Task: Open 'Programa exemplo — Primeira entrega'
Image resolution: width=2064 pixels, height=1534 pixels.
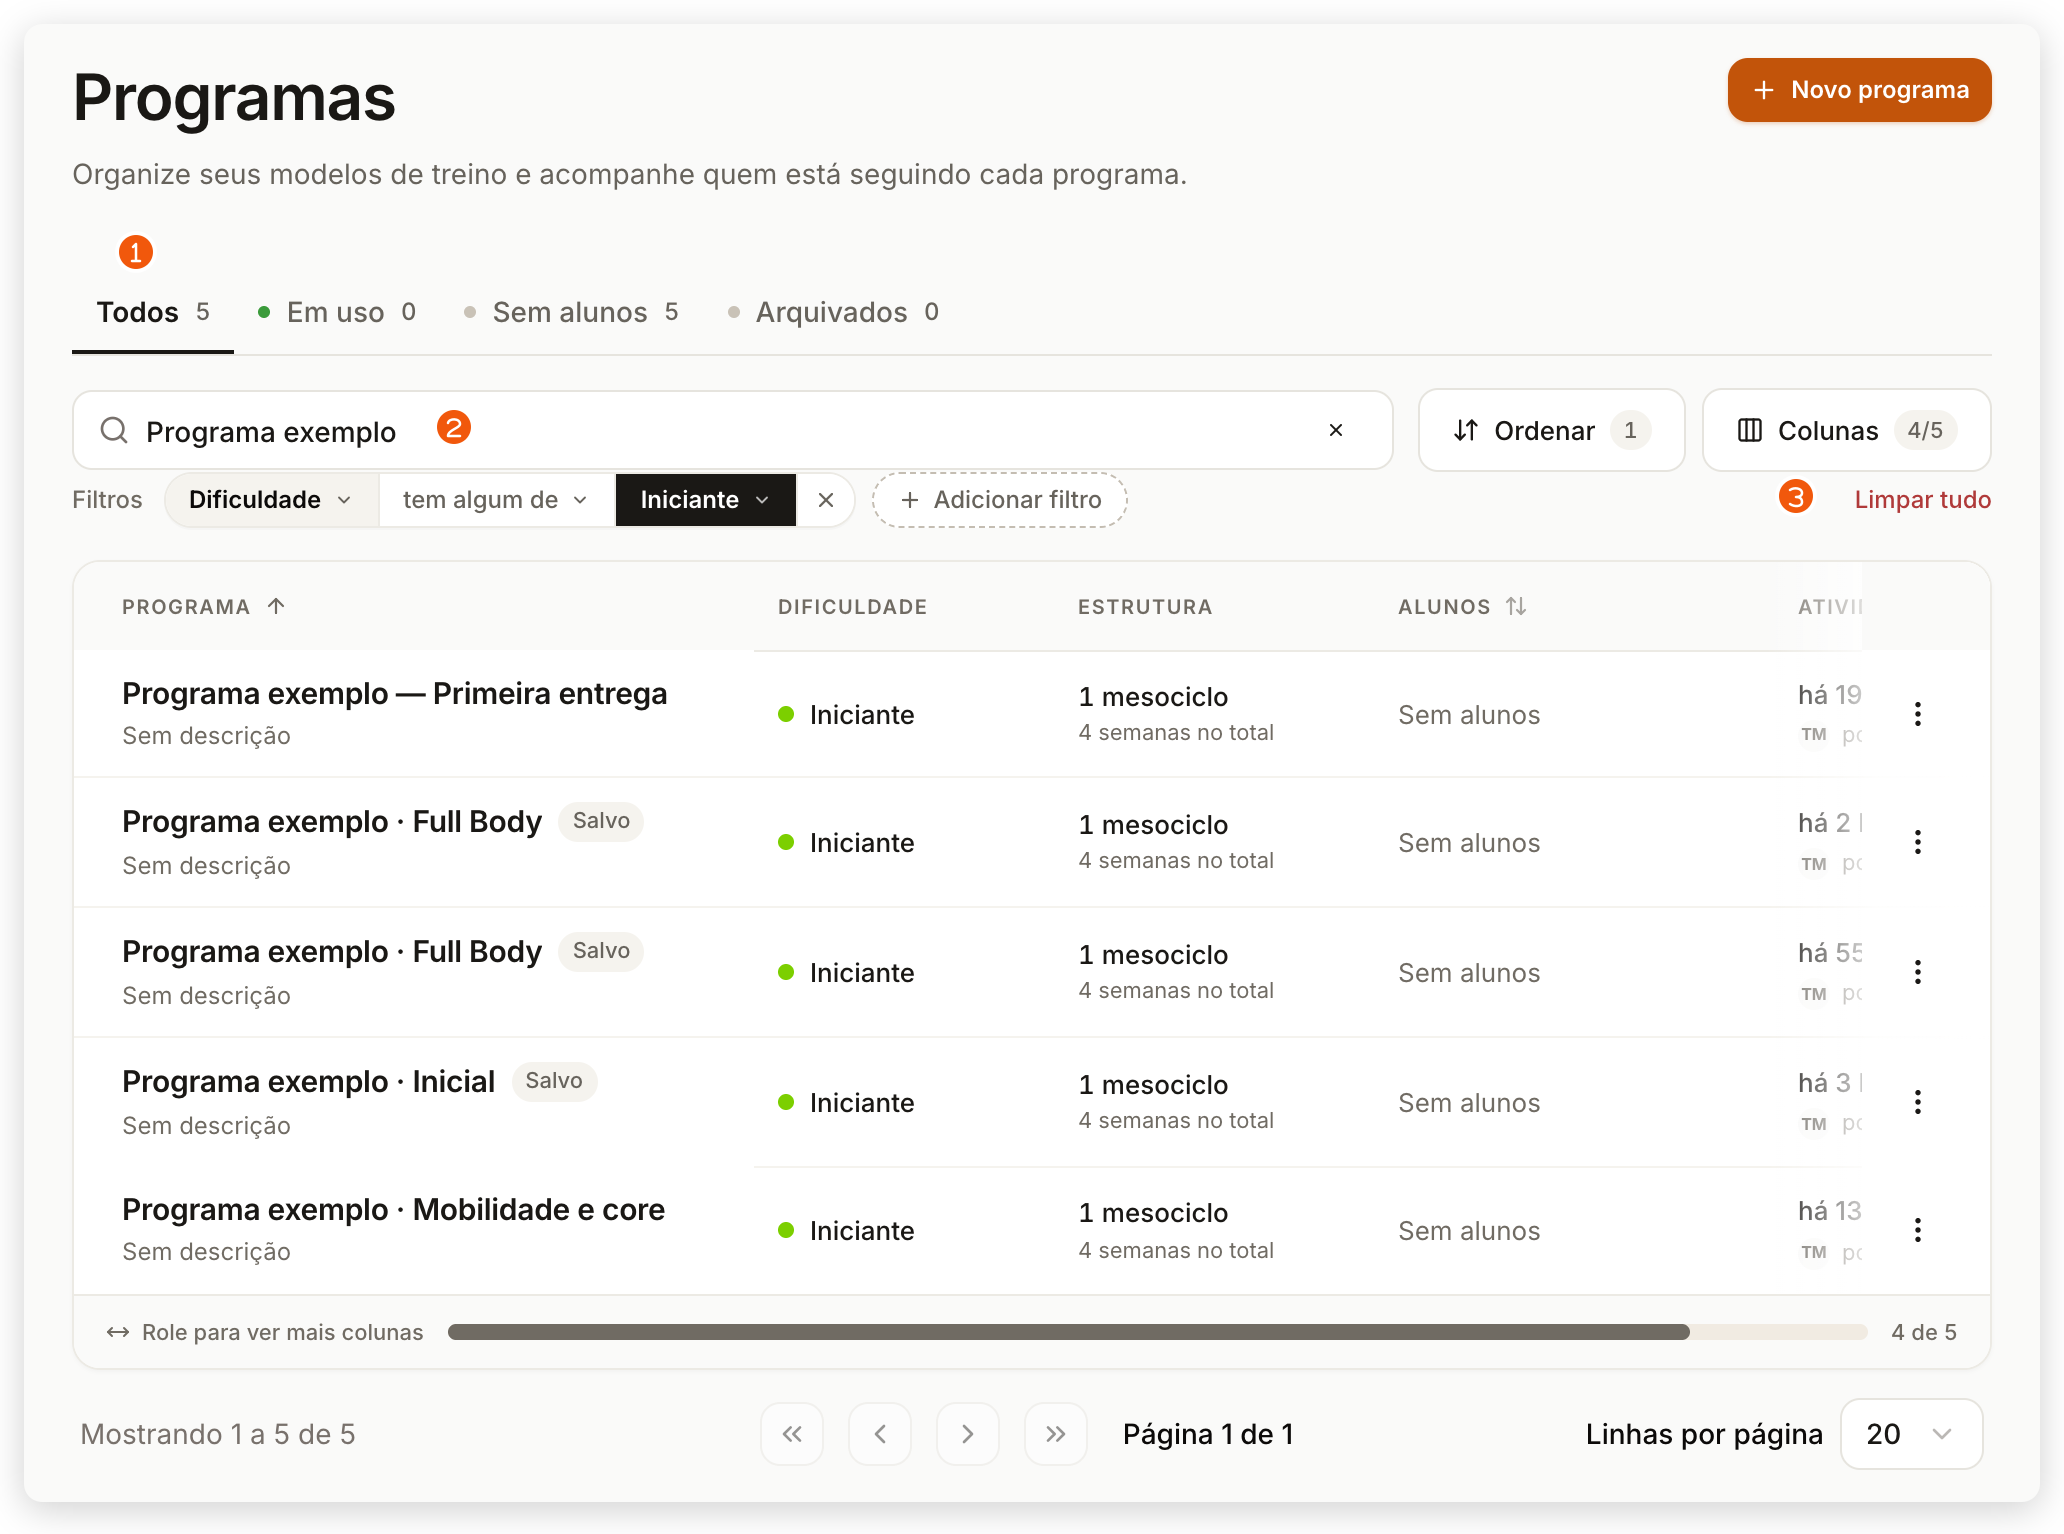Action: click(394, 693)
